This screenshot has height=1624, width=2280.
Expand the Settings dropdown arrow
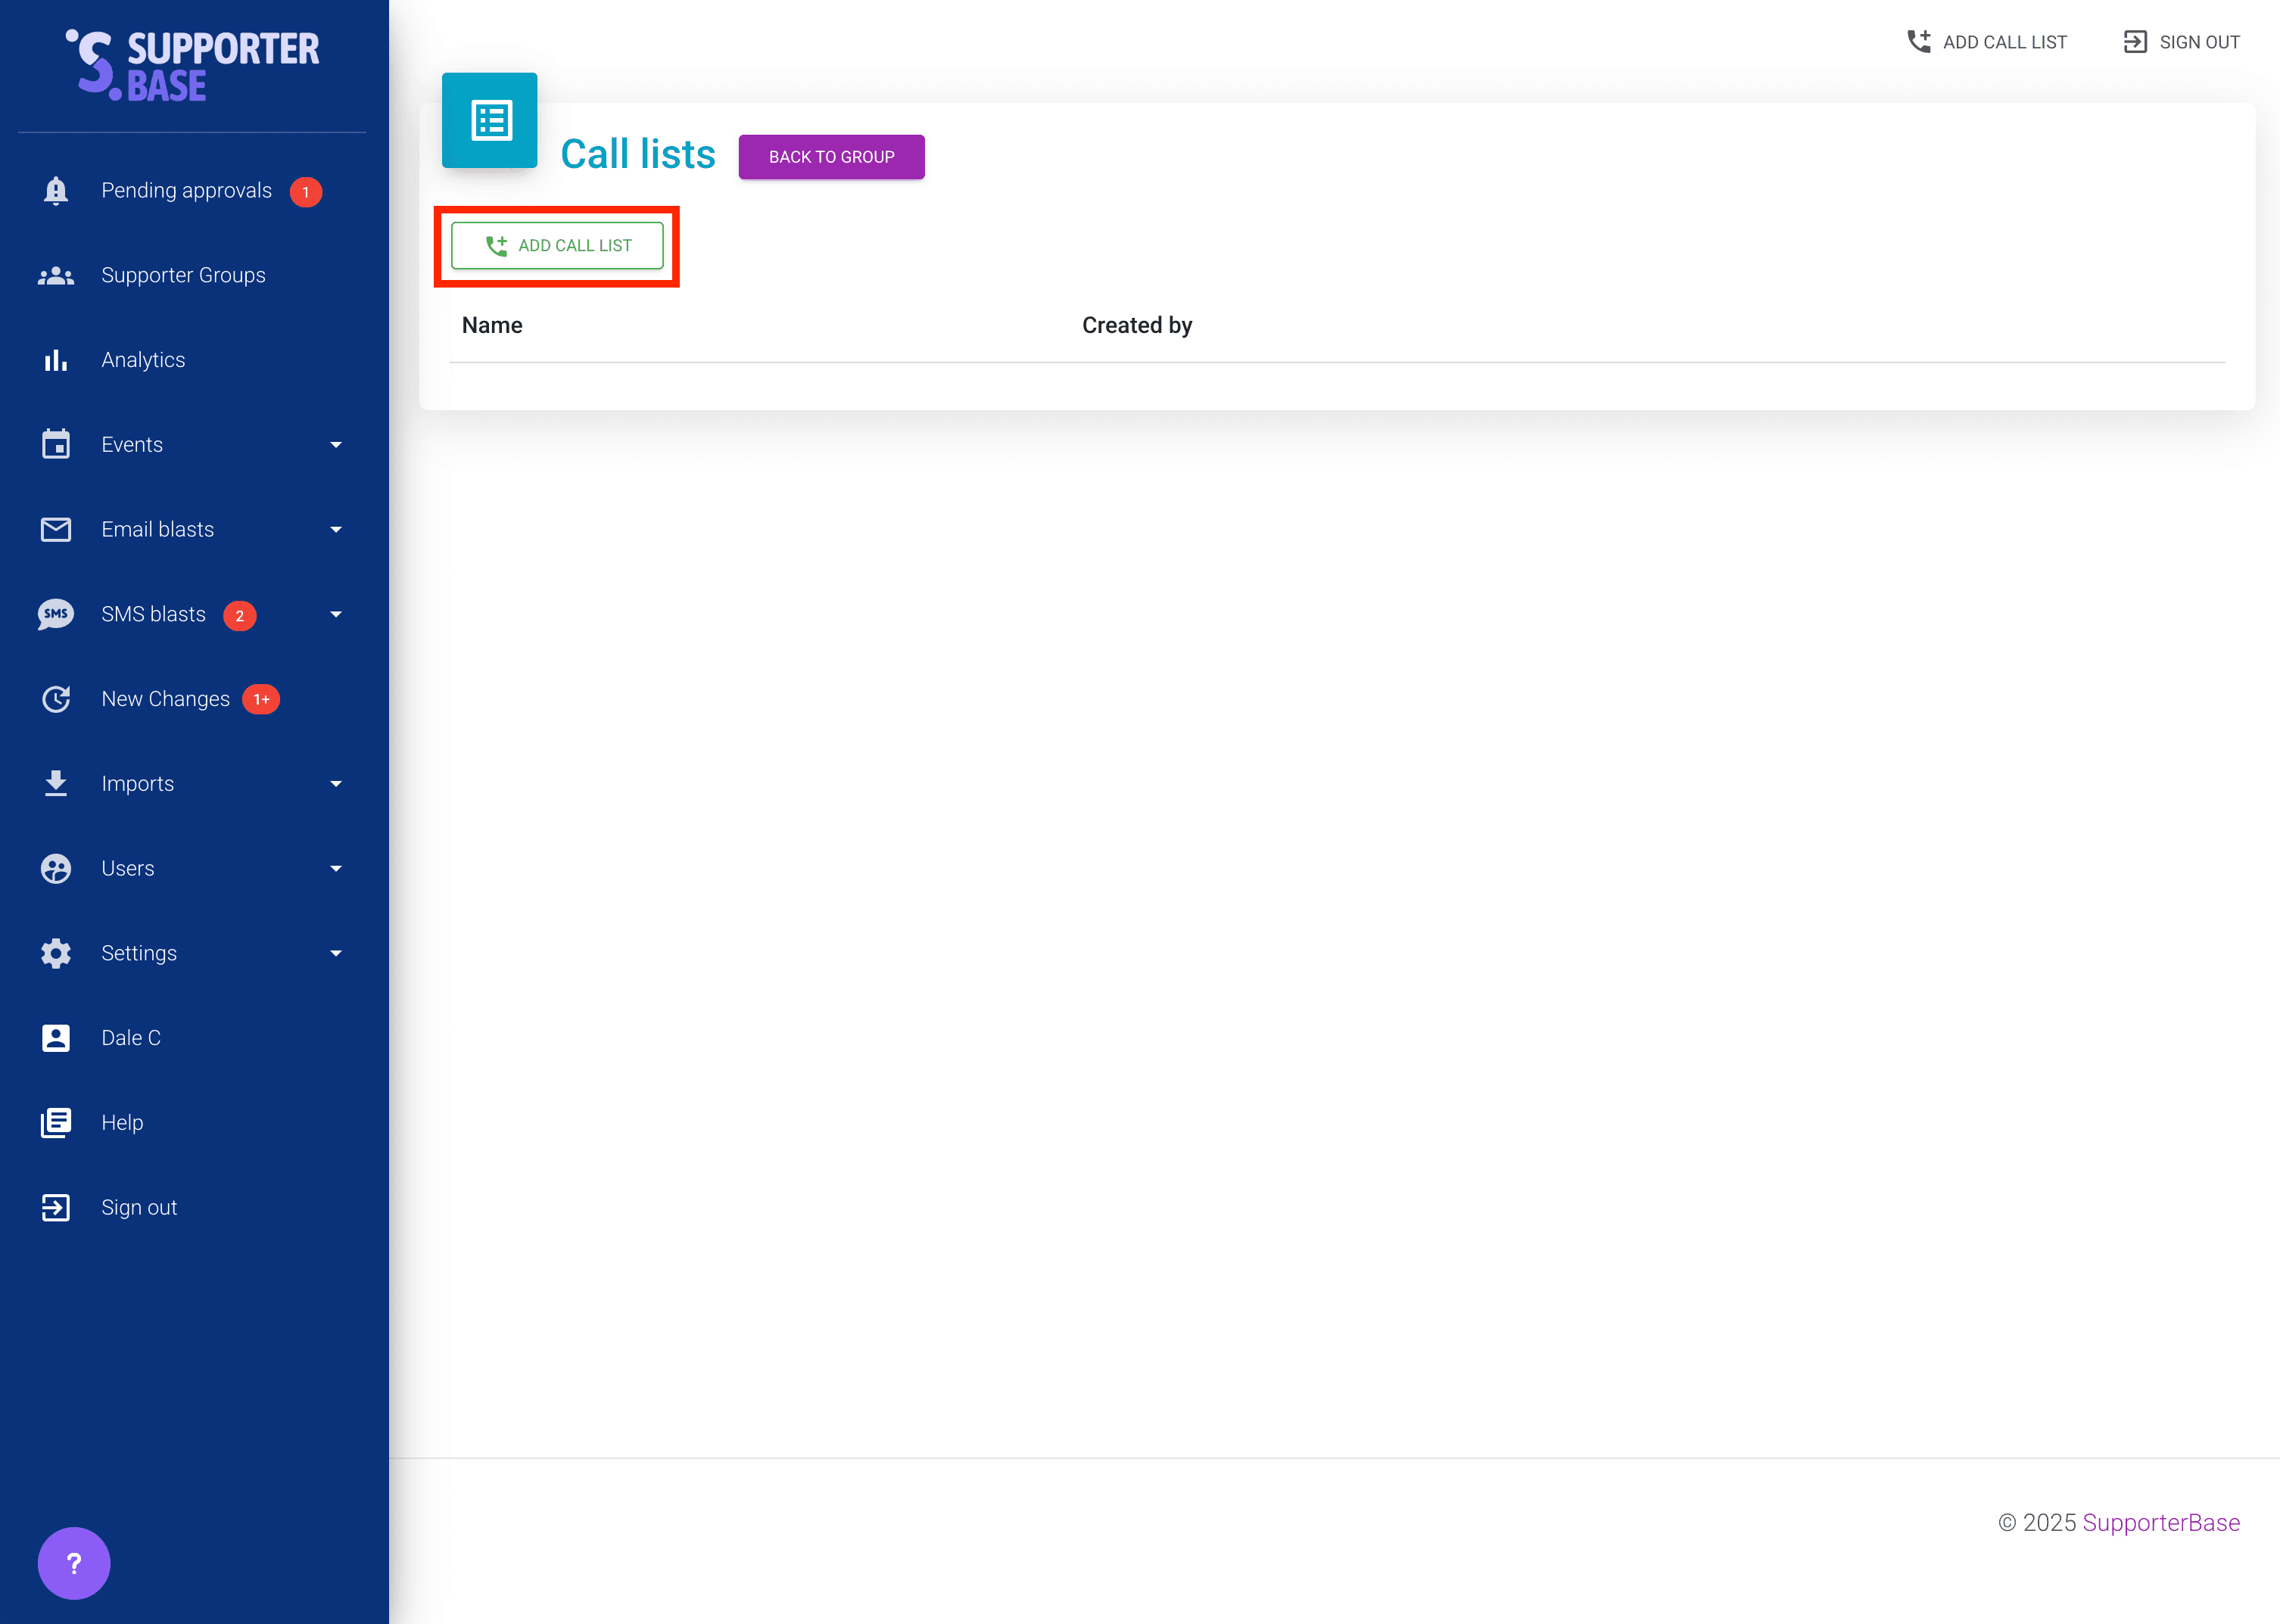tap(336, 954)
